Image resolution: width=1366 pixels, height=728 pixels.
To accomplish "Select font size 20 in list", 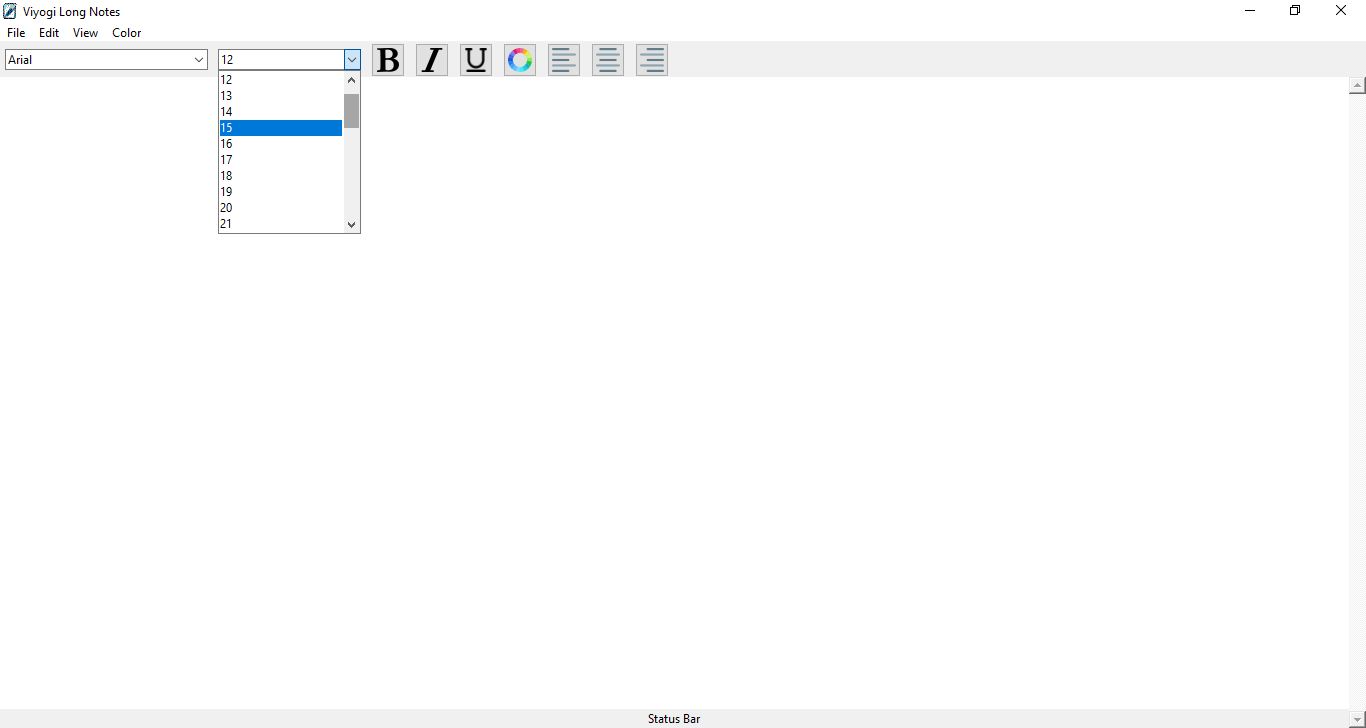I will [x=281, y=208].
